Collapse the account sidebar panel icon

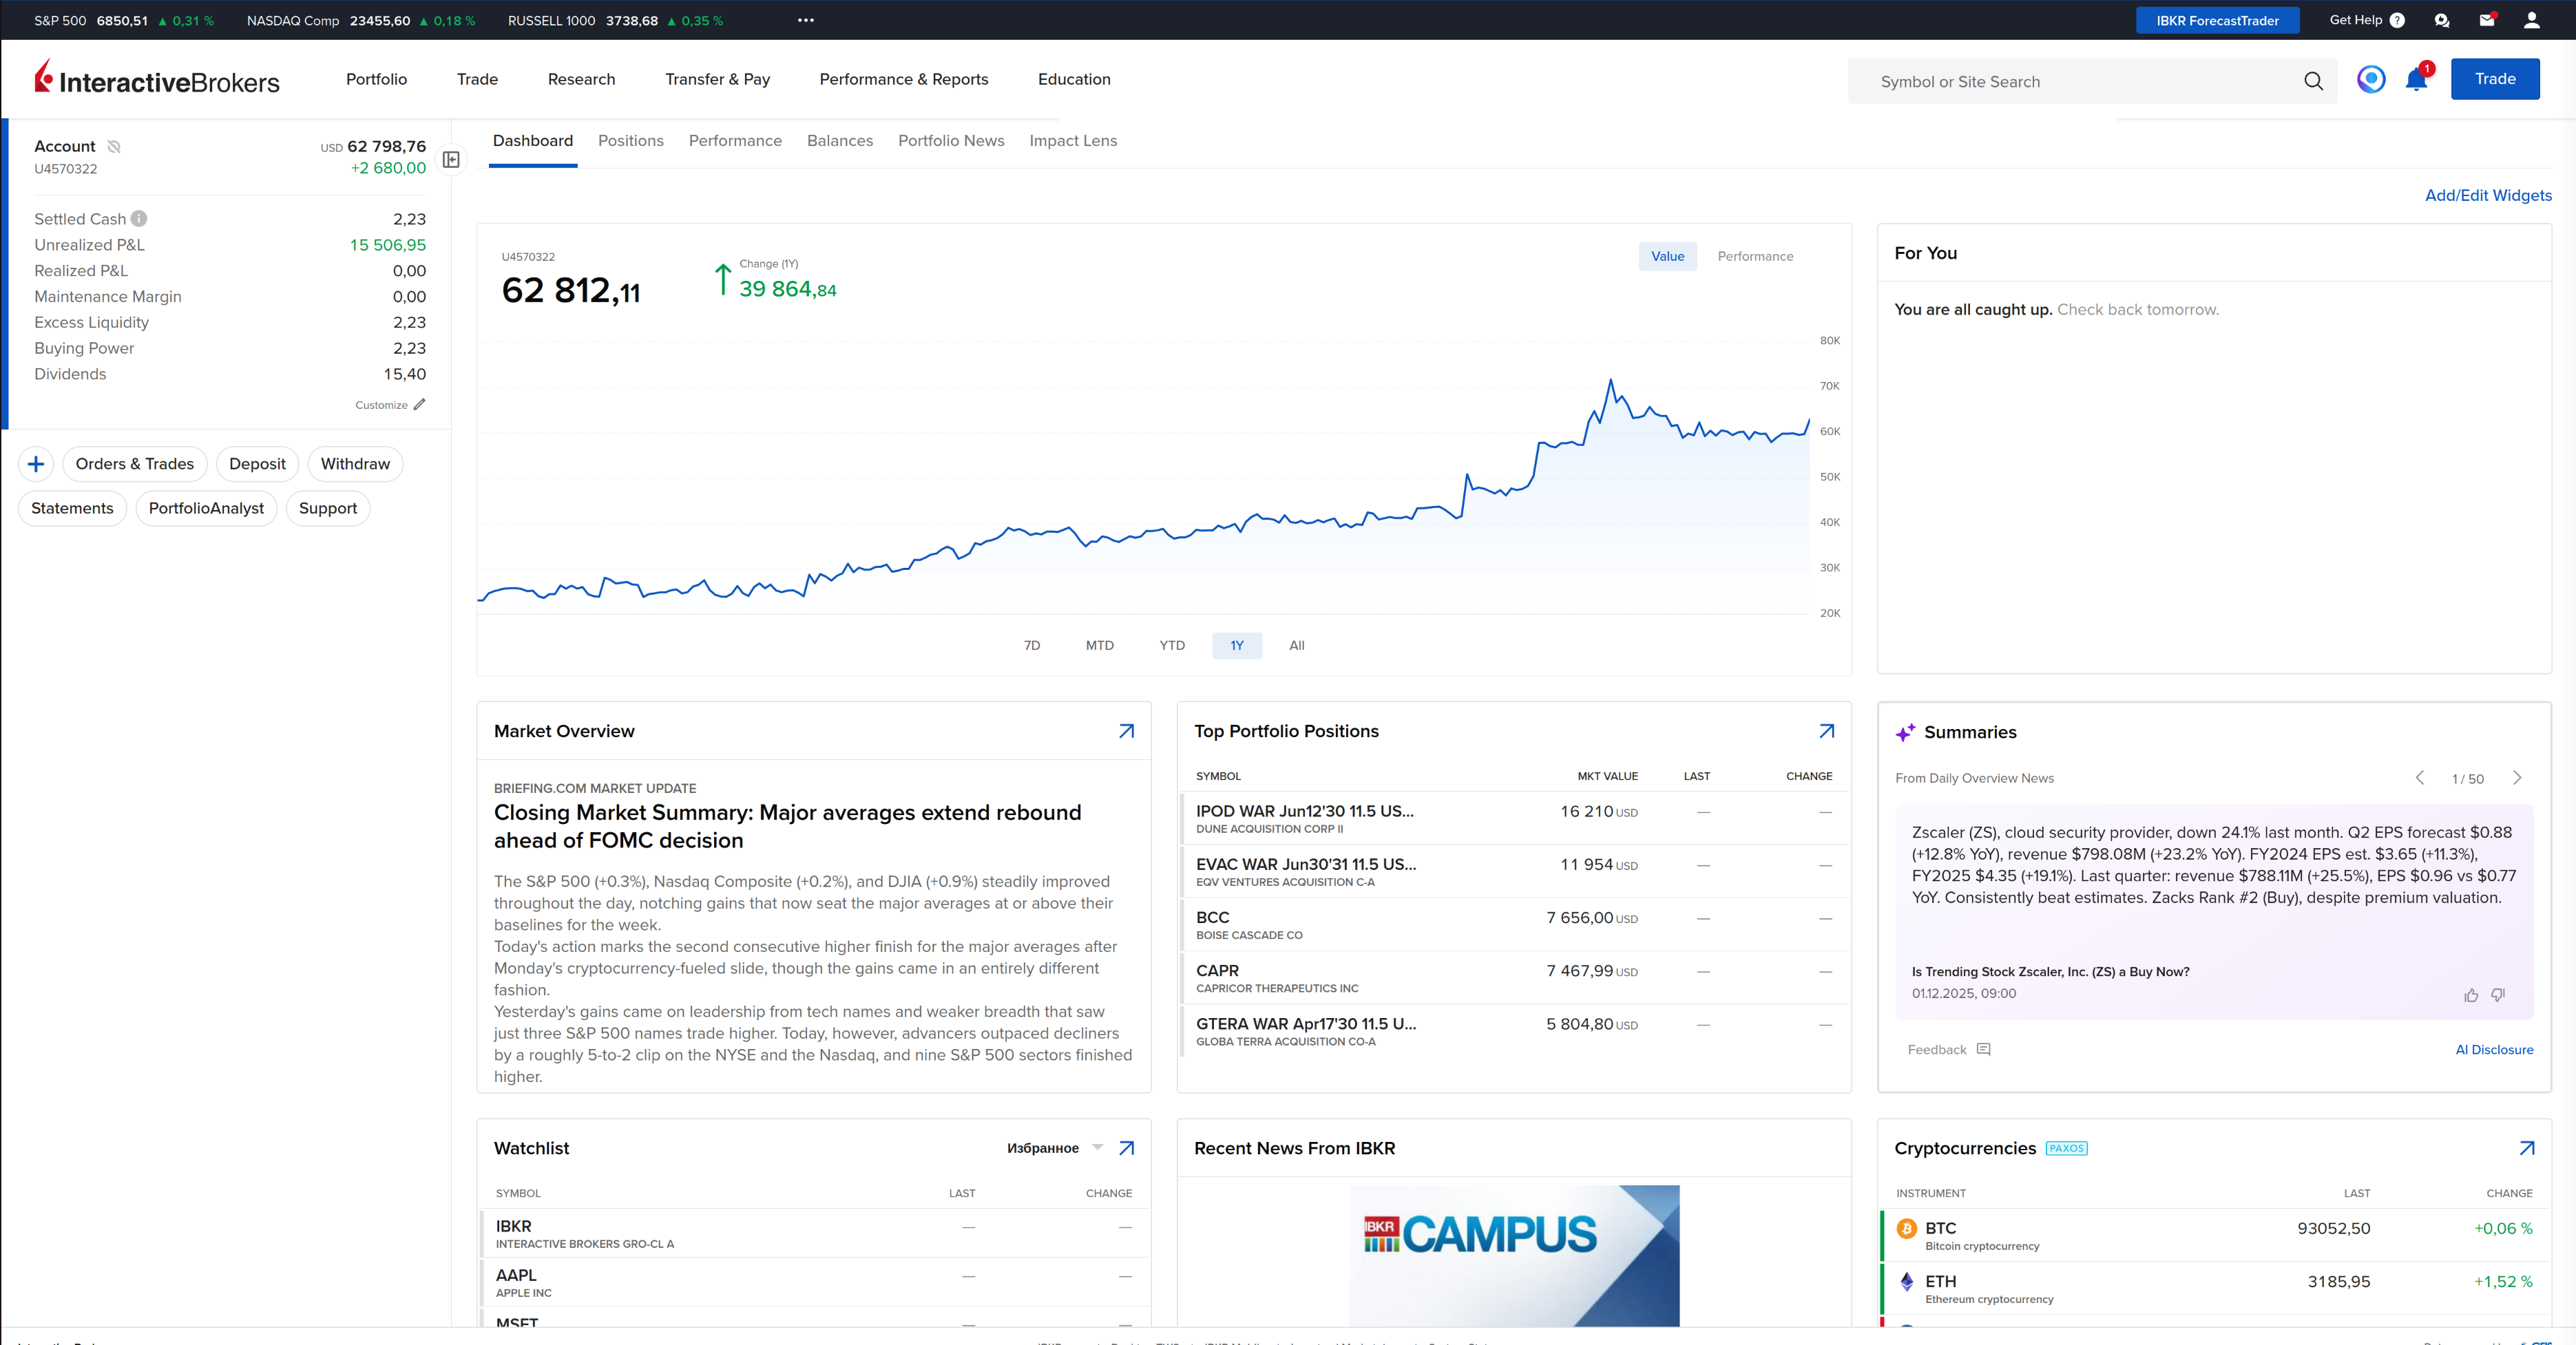tap(451, 160)
